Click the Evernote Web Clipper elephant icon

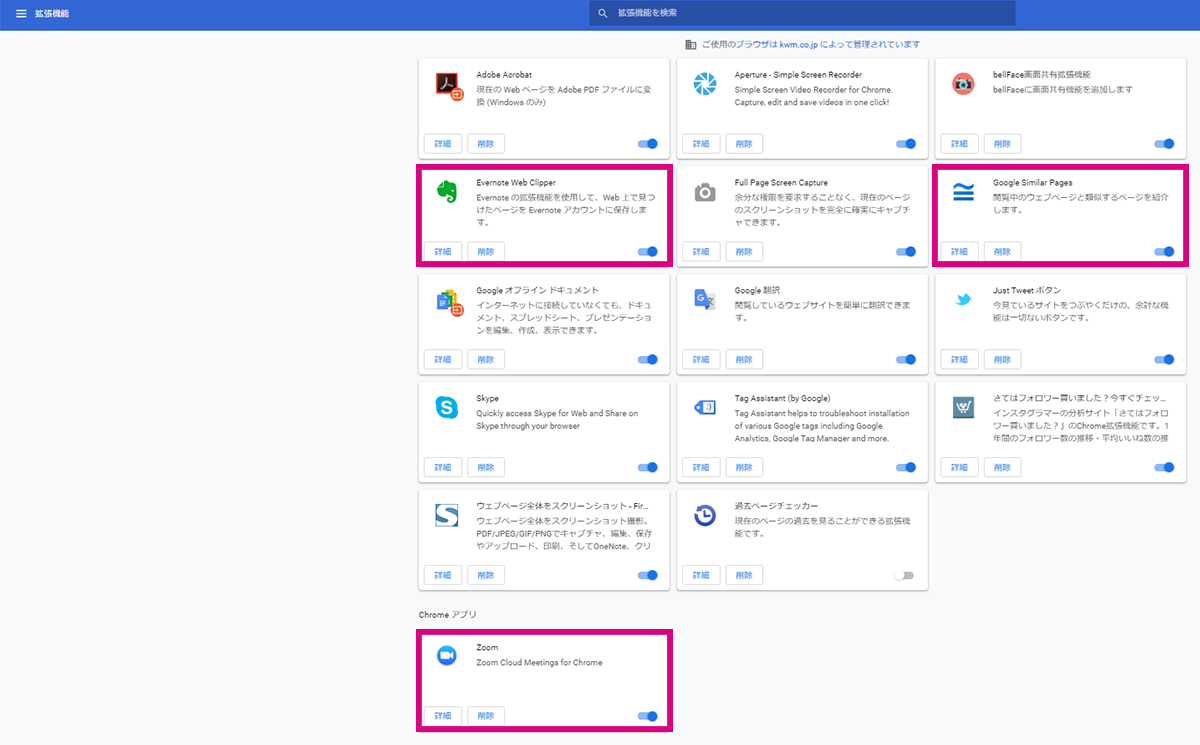pos(447,192)
